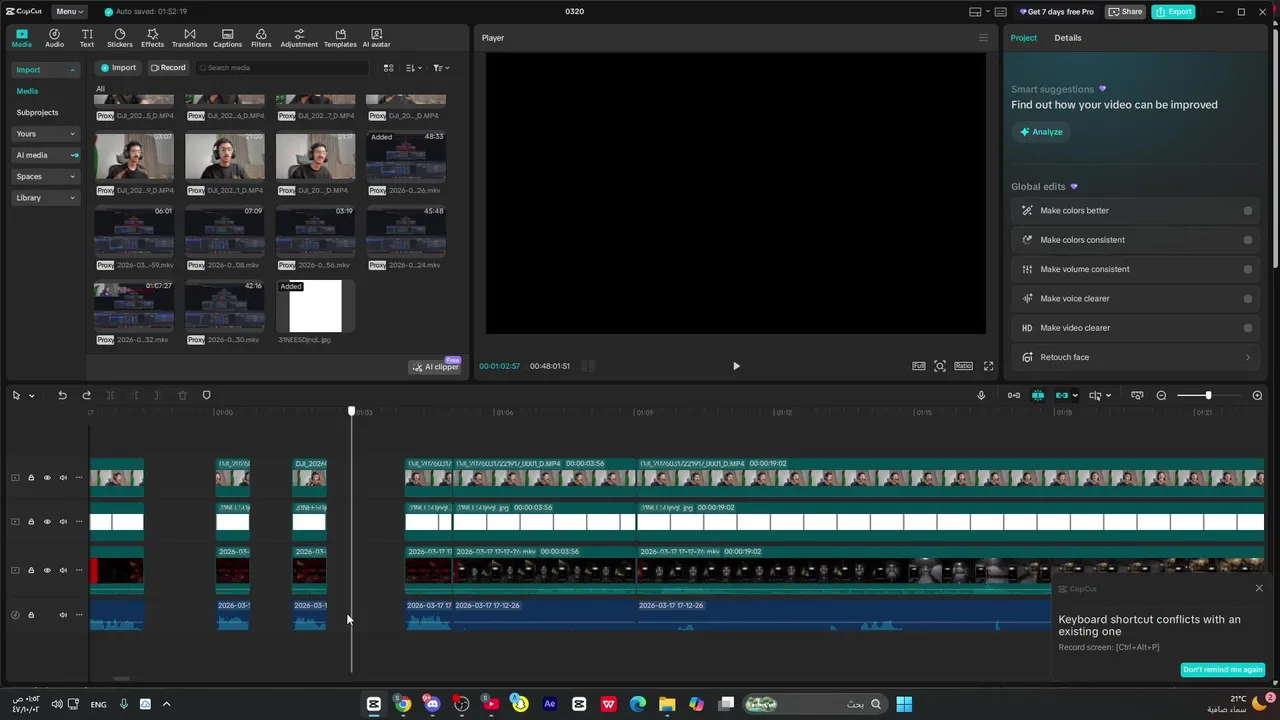Open the Templates panel
1280x720 pixels.
coord(340,38)
